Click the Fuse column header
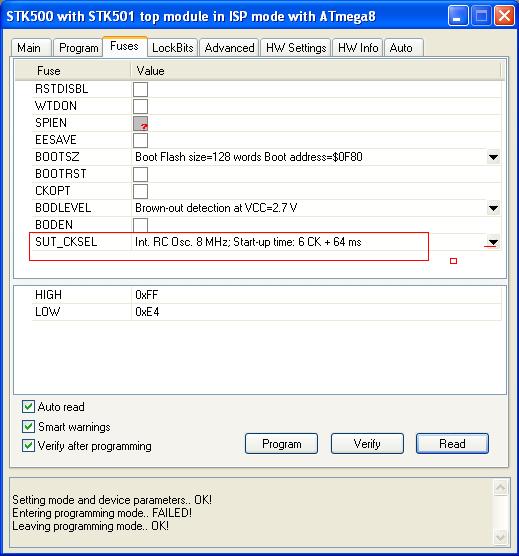 point(73,71)
